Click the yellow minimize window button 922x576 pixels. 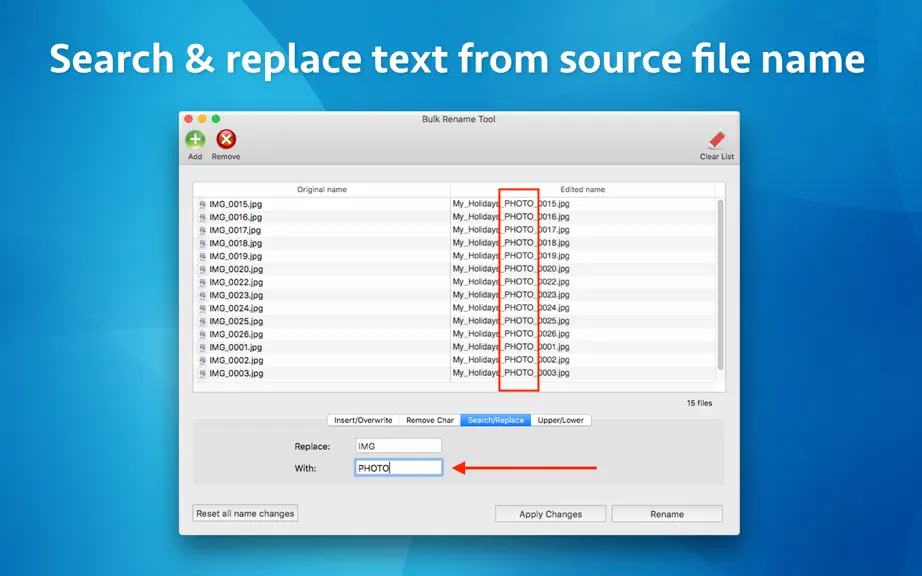tap(202, 119)
